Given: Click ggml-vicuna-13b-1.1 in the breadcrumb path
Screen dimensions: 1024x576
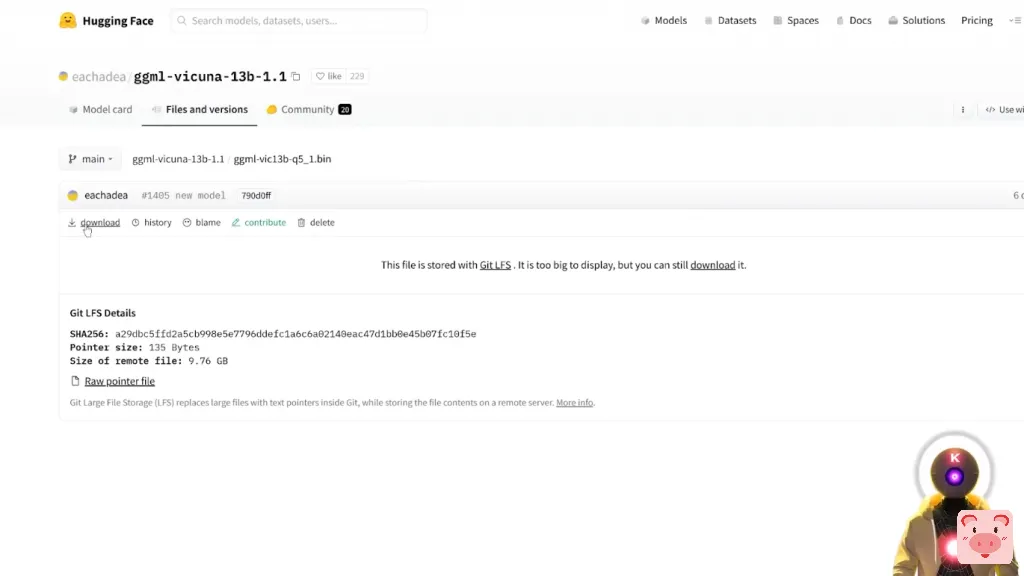Looking at the screenshot, I should [178, 159].
